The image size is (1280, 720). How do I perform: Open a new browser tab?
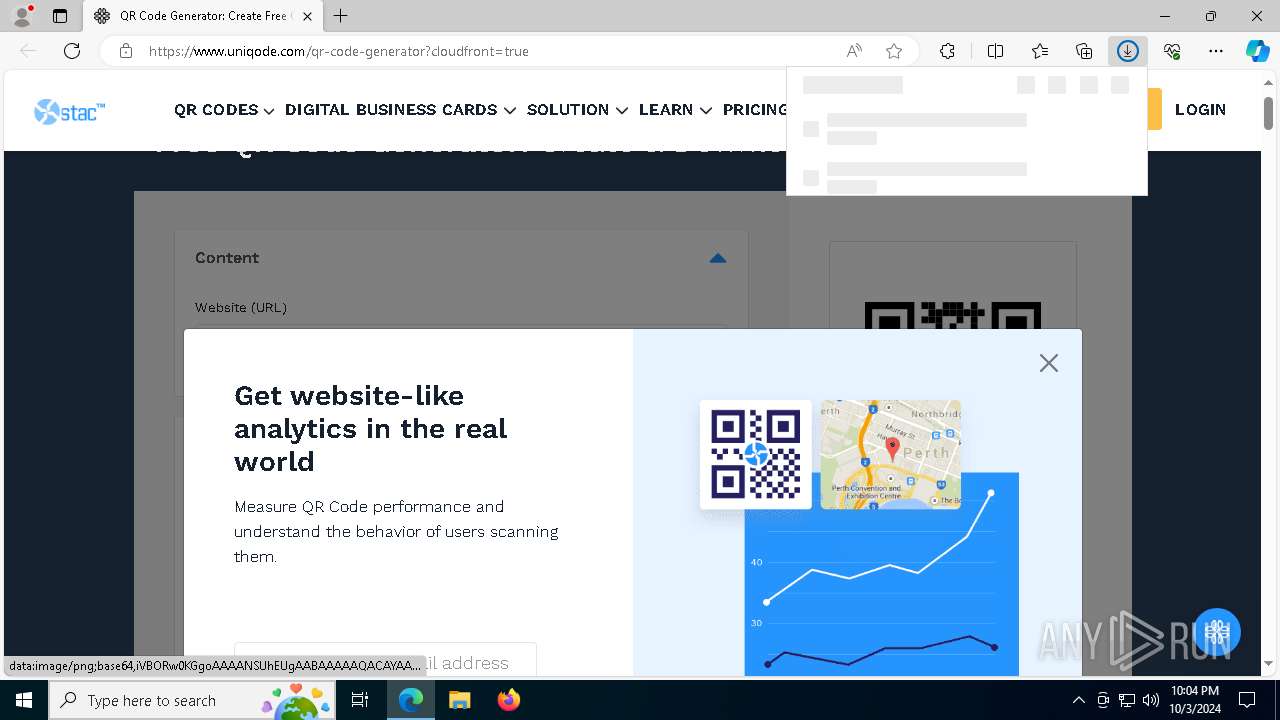click(x=340, y=16)
